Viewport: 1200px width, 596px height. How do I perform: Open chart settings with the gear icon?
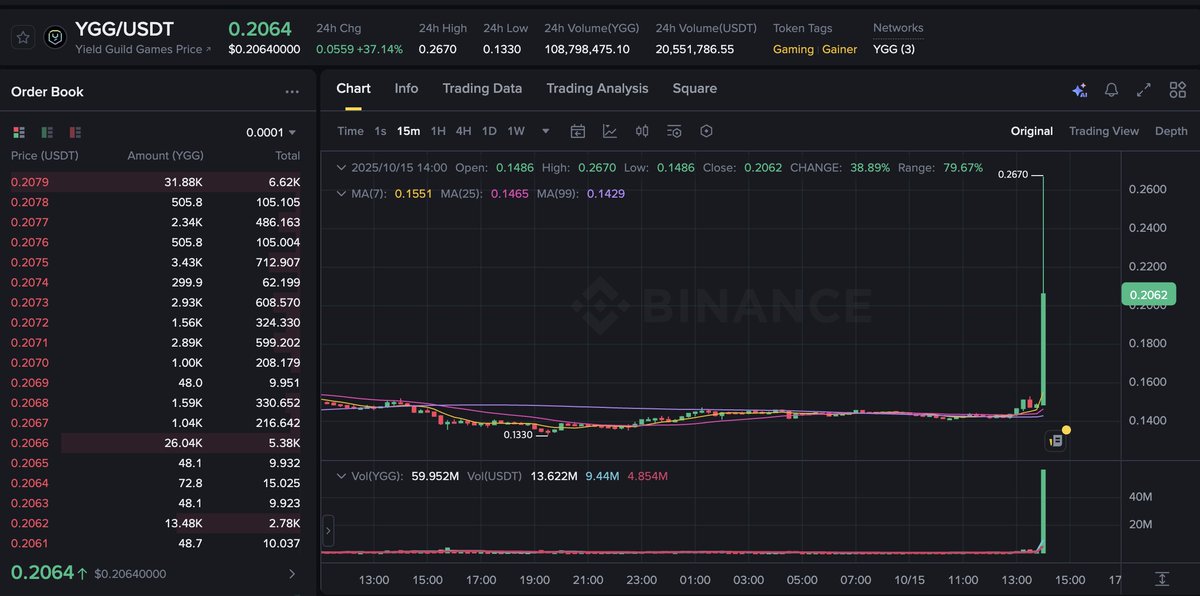(x=707, y=131)
